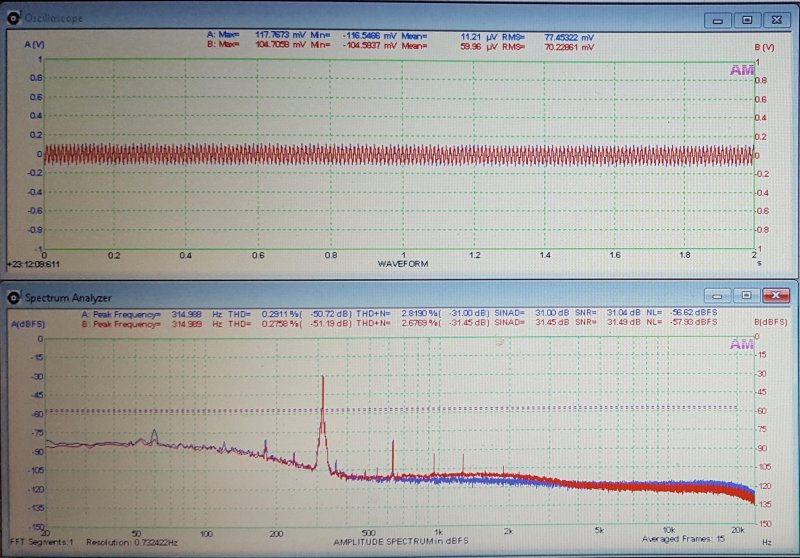
Task: Click channel B Max value '104.7058 mV'
Action: 280,45
